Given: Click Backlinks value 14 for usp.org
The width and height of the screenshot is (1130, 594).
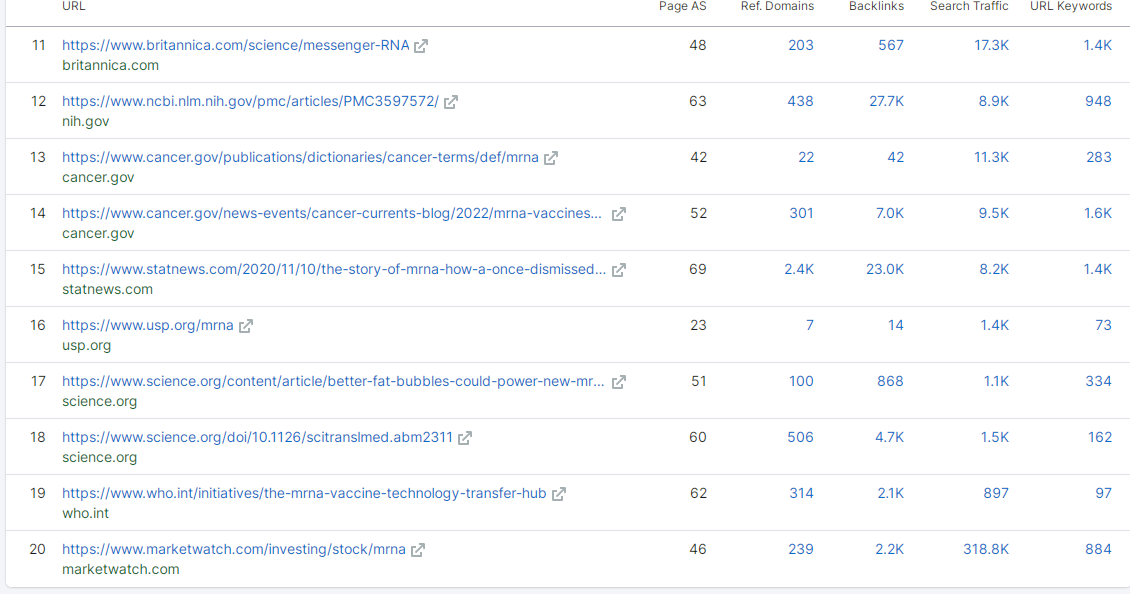Looking at the screenshot, I should point(896,325).
